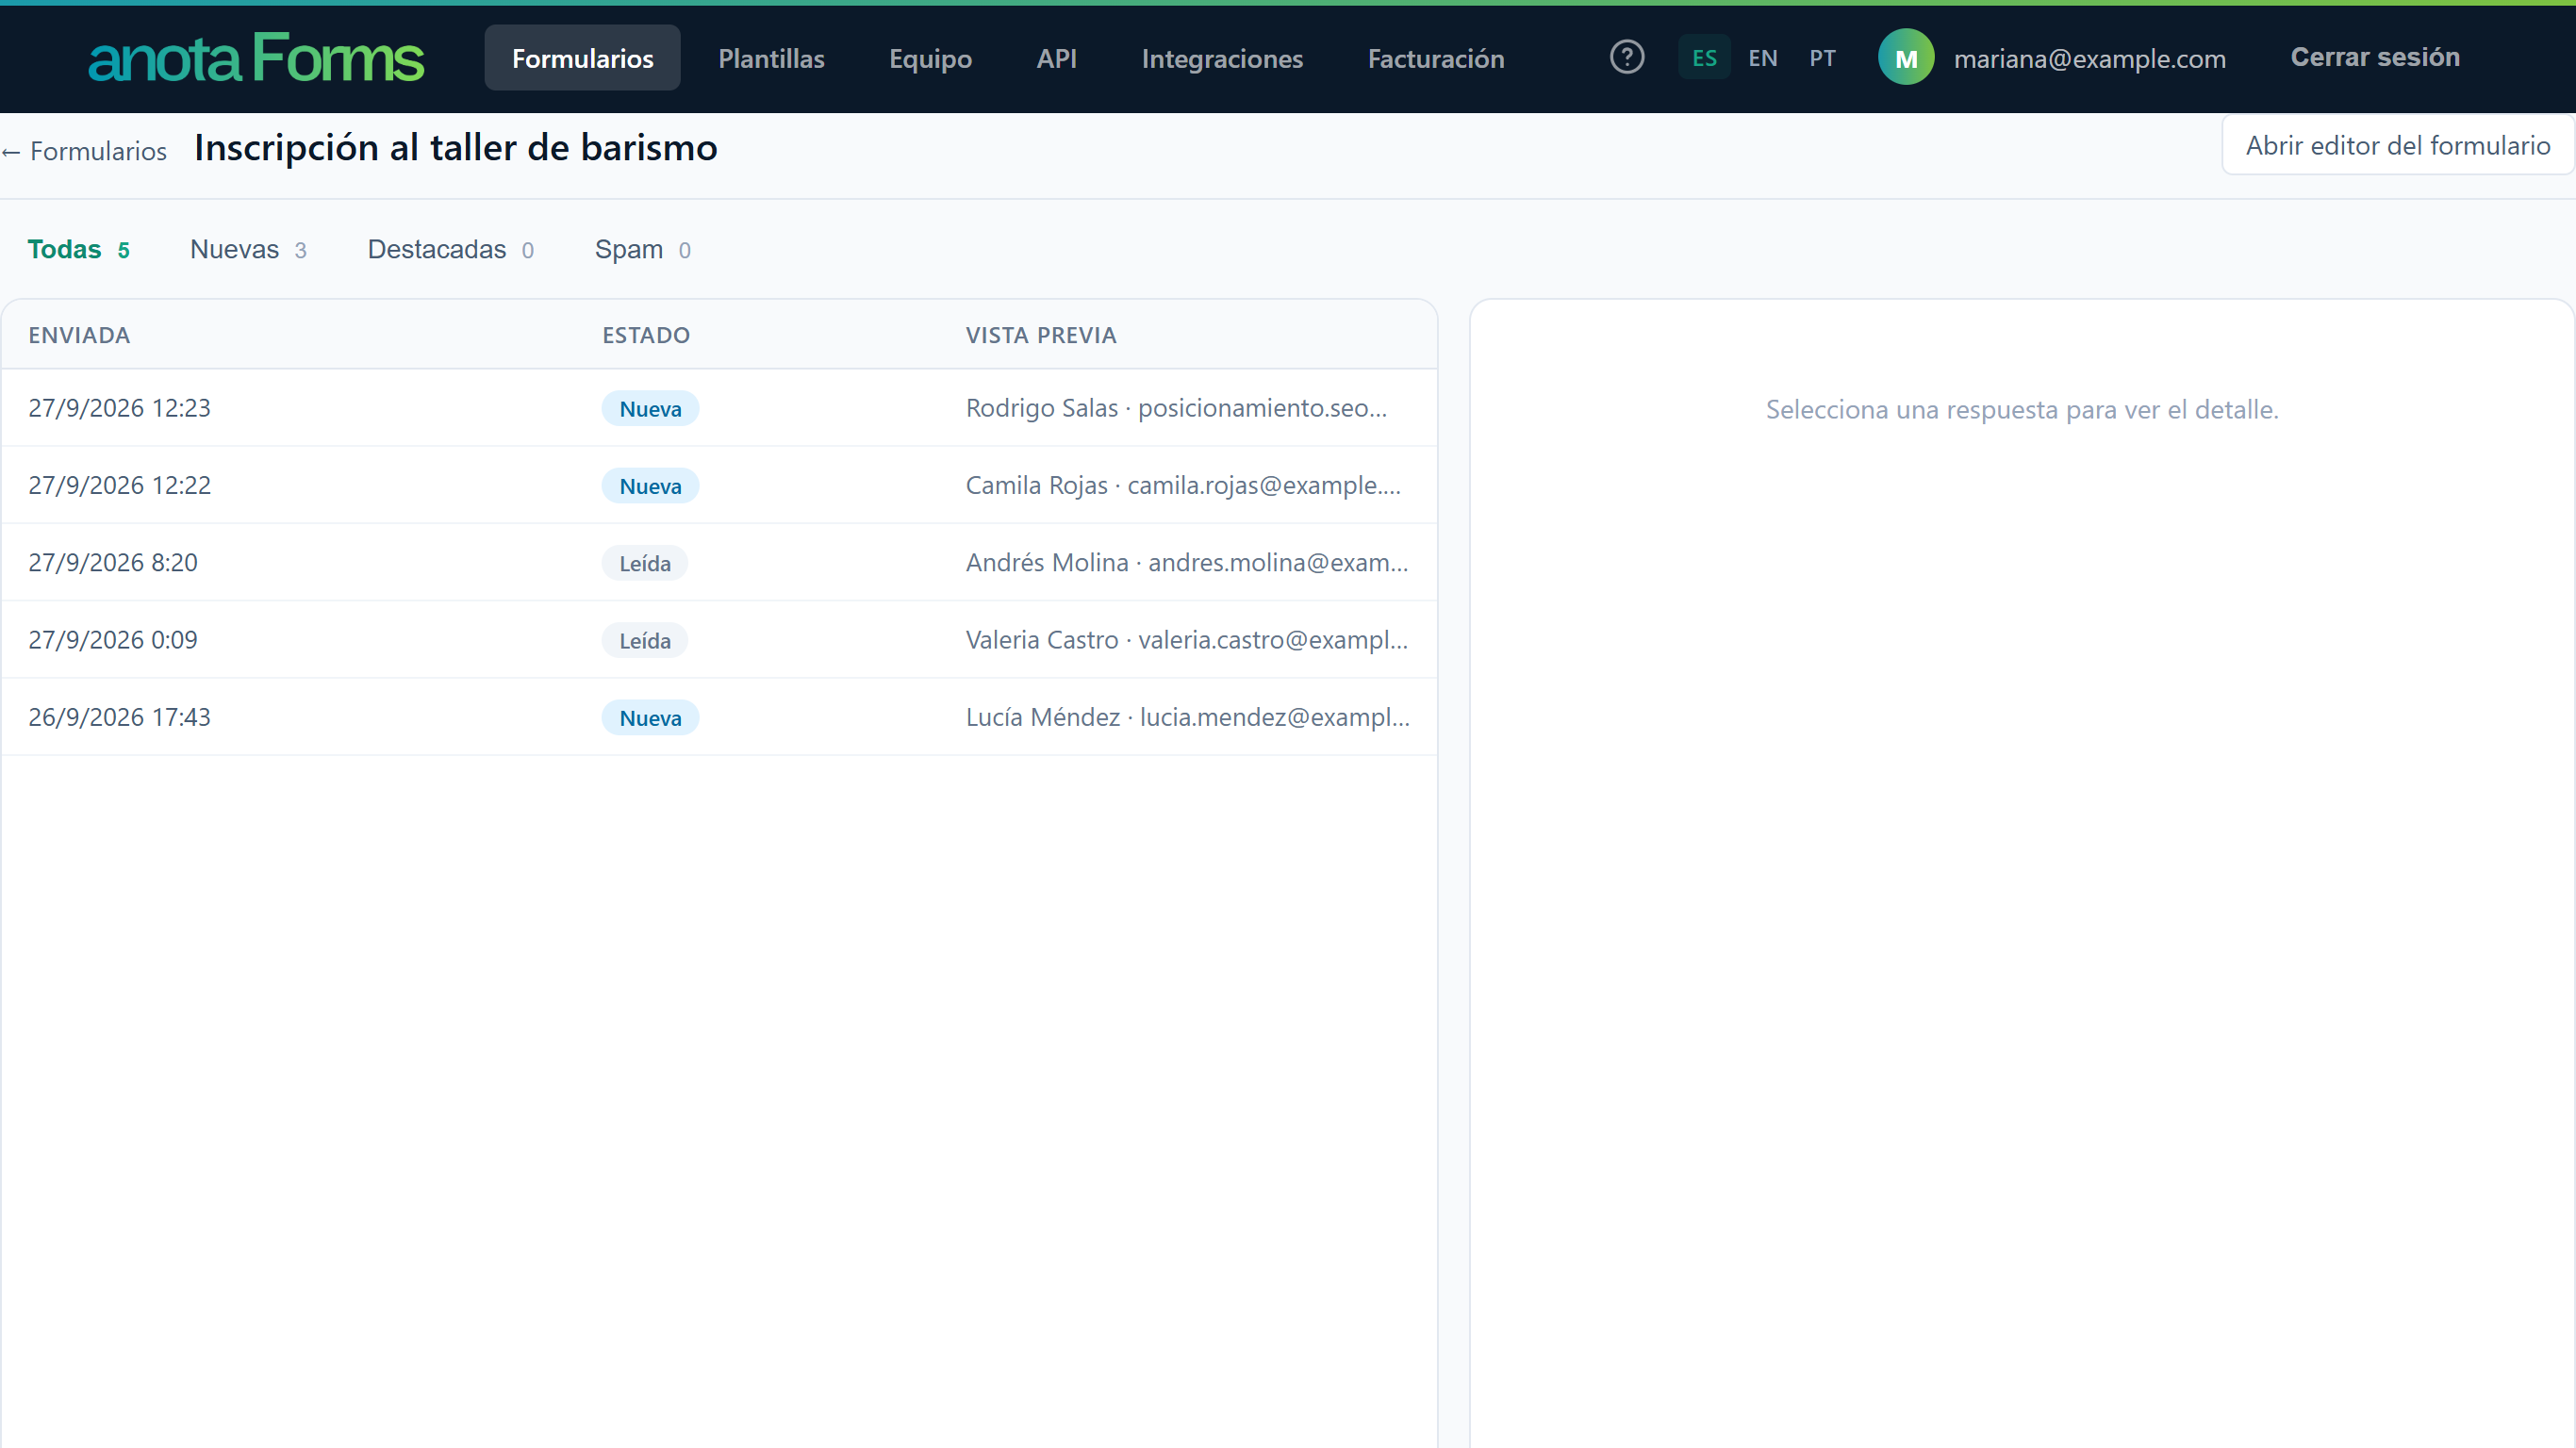Click Abrir editor del formulario button
The height and width of the screenshot is (1448, 2576).
pyautogui.click(x=2397, y=145)
